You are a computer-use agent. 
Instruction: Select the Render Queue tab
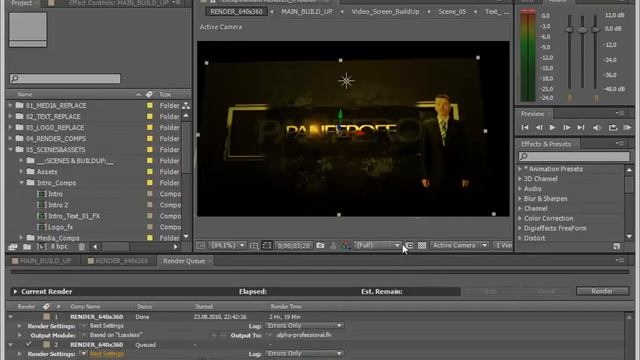click(184, 261)
